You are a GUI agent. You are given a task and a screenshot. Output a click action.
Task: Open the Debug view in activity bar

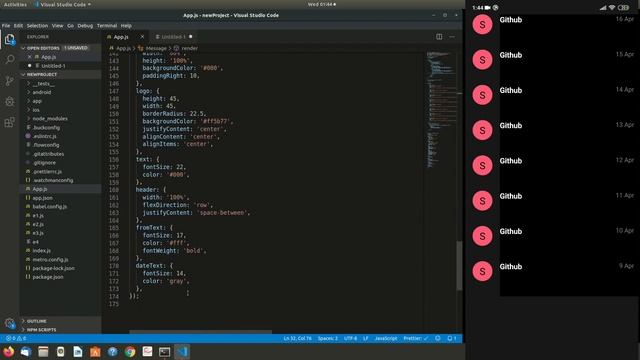coord(9,101)
